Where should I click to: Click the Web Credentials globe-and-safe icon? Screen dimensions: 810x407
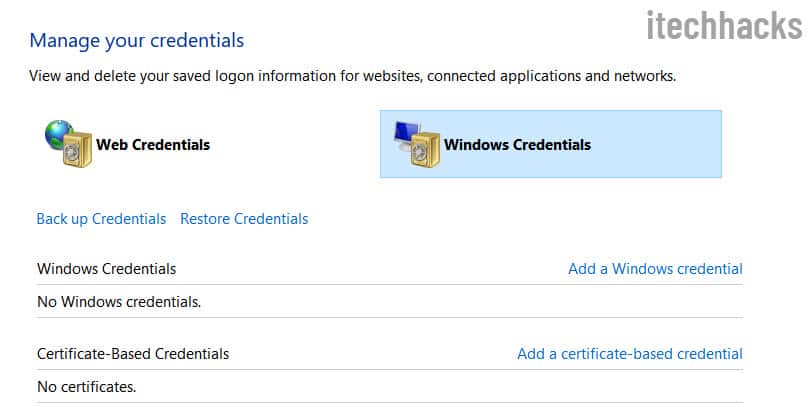[x=68, y=144]
